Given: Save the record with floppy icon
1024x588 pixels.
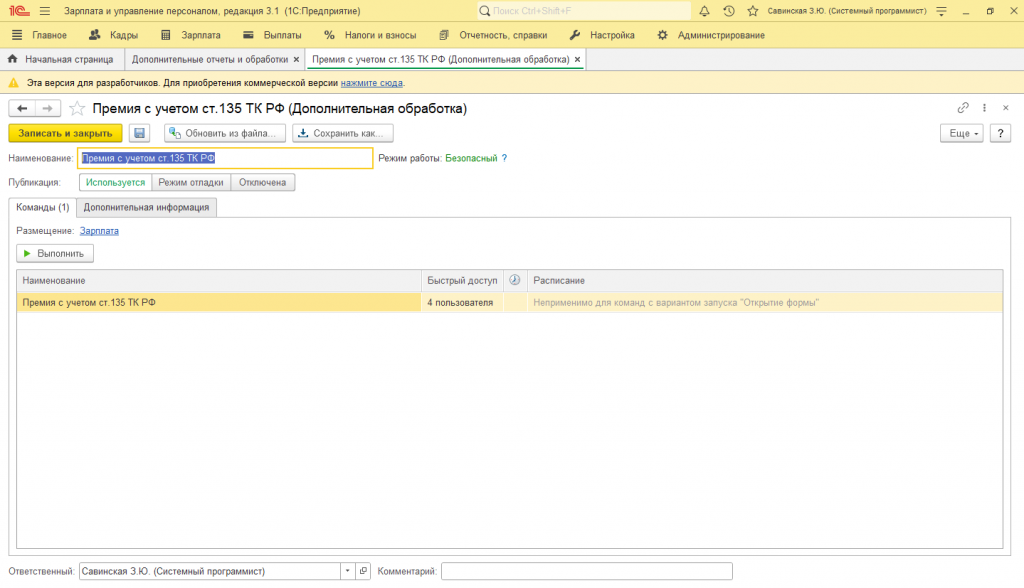Looking at the screenshot, I should coord(139,133).
